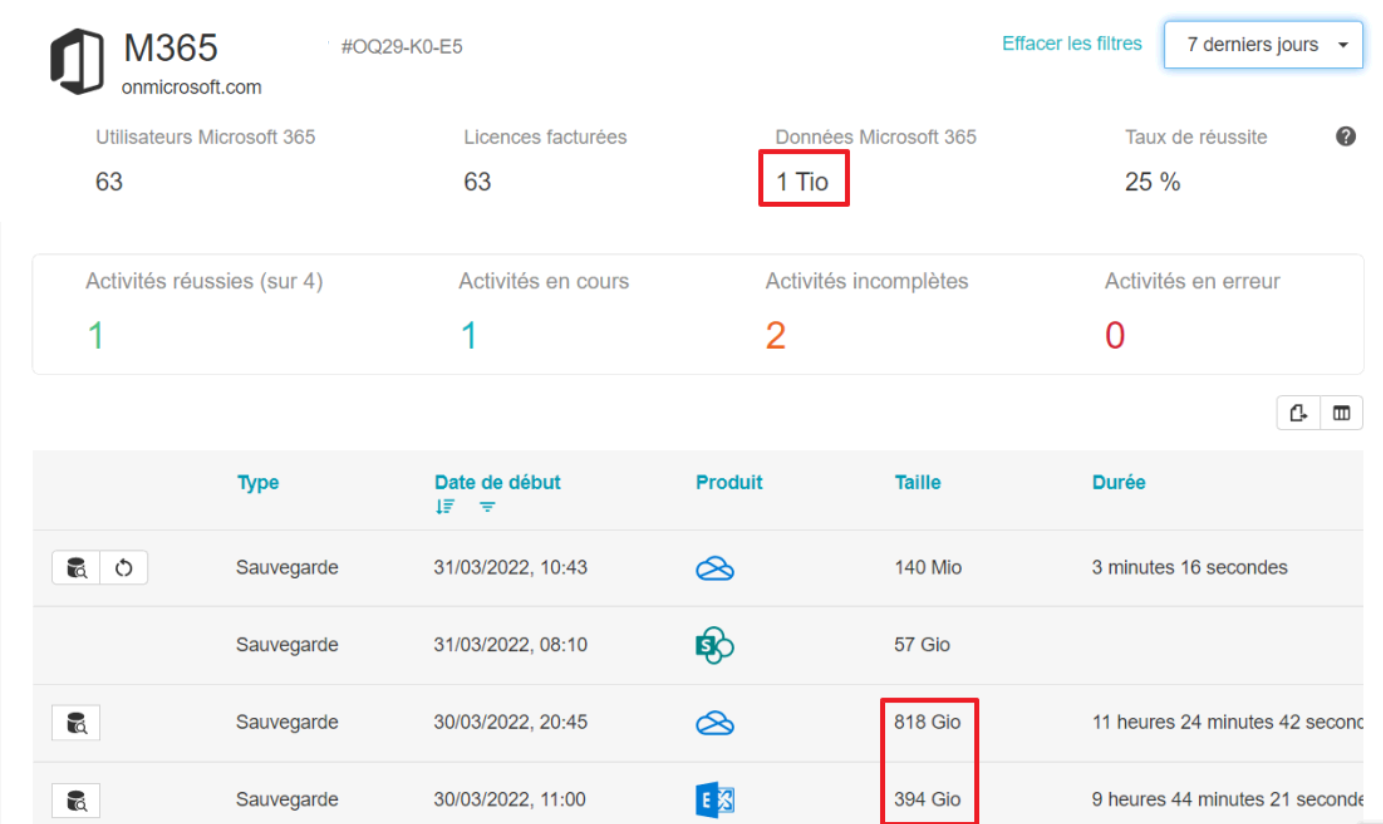The image size is (1383, 824).
Task: Open the 'Date de début' filter icon
Action: coord(487,507)
